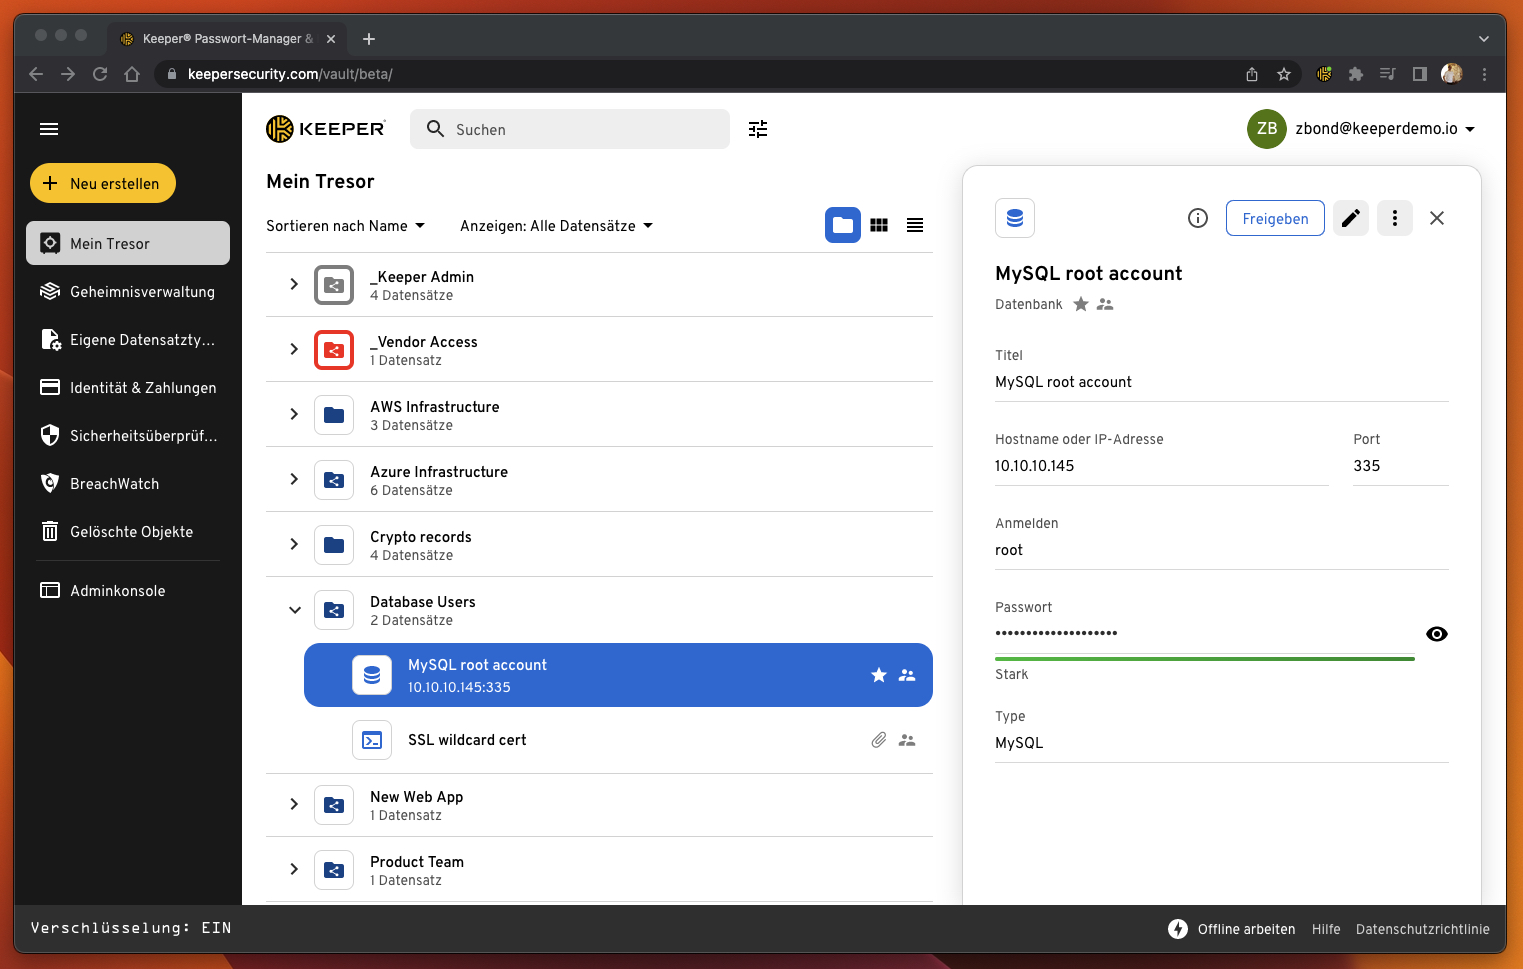Image resolution: width=1523 pixels, height=969 pixels.
Task: Click the Product Team folder icon
Action: (334, 870)
